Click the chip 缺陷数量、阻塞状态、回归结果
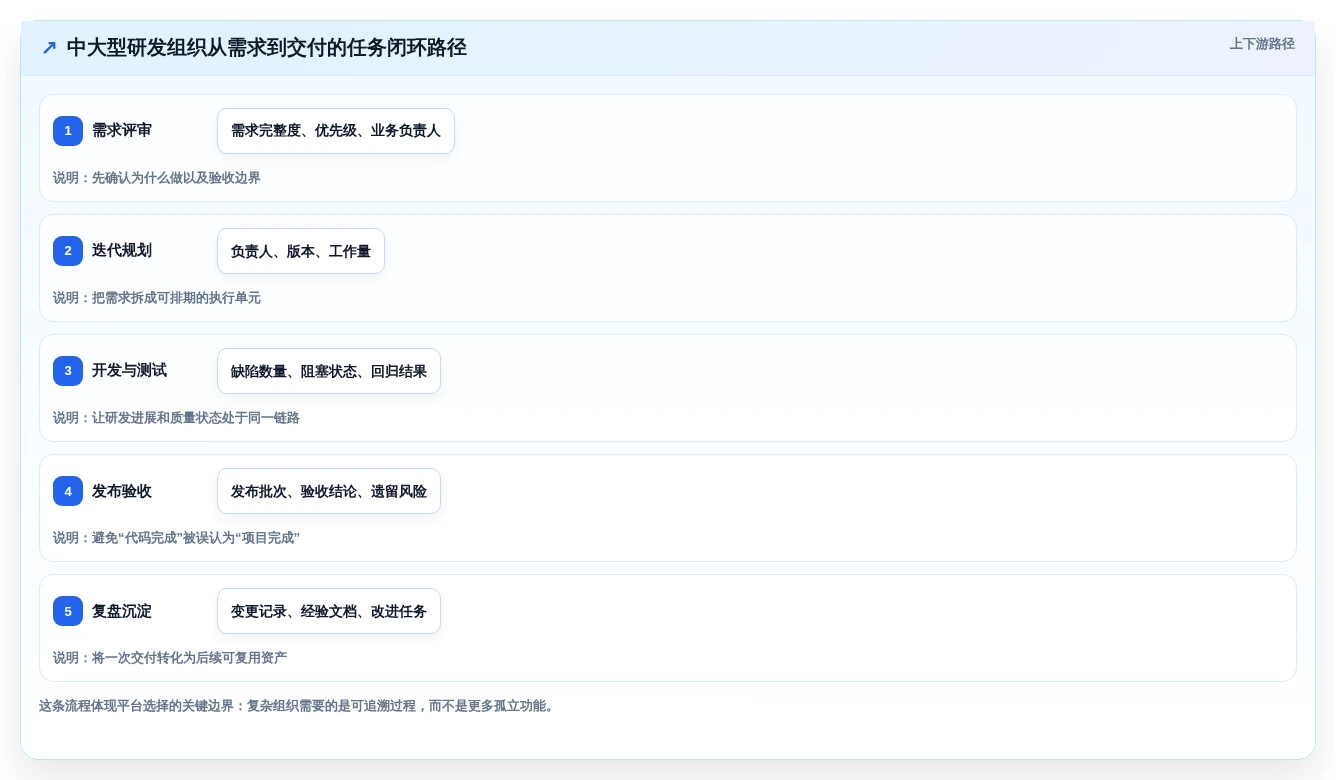Viewport: 1336px width, 780px height. (329, 371)
